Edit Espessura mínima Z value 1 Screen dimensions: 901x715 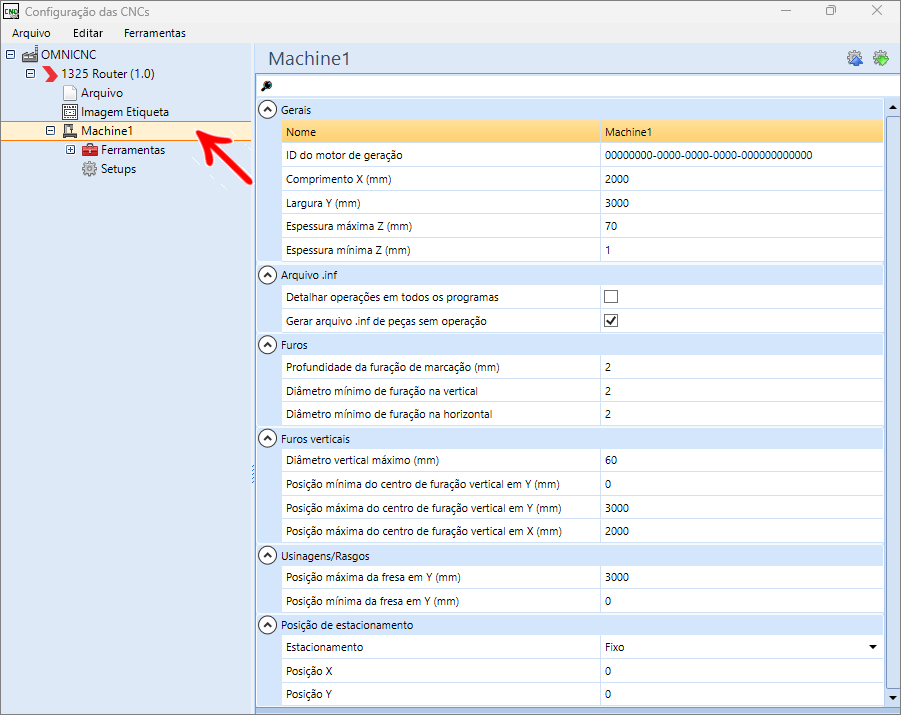741,250
